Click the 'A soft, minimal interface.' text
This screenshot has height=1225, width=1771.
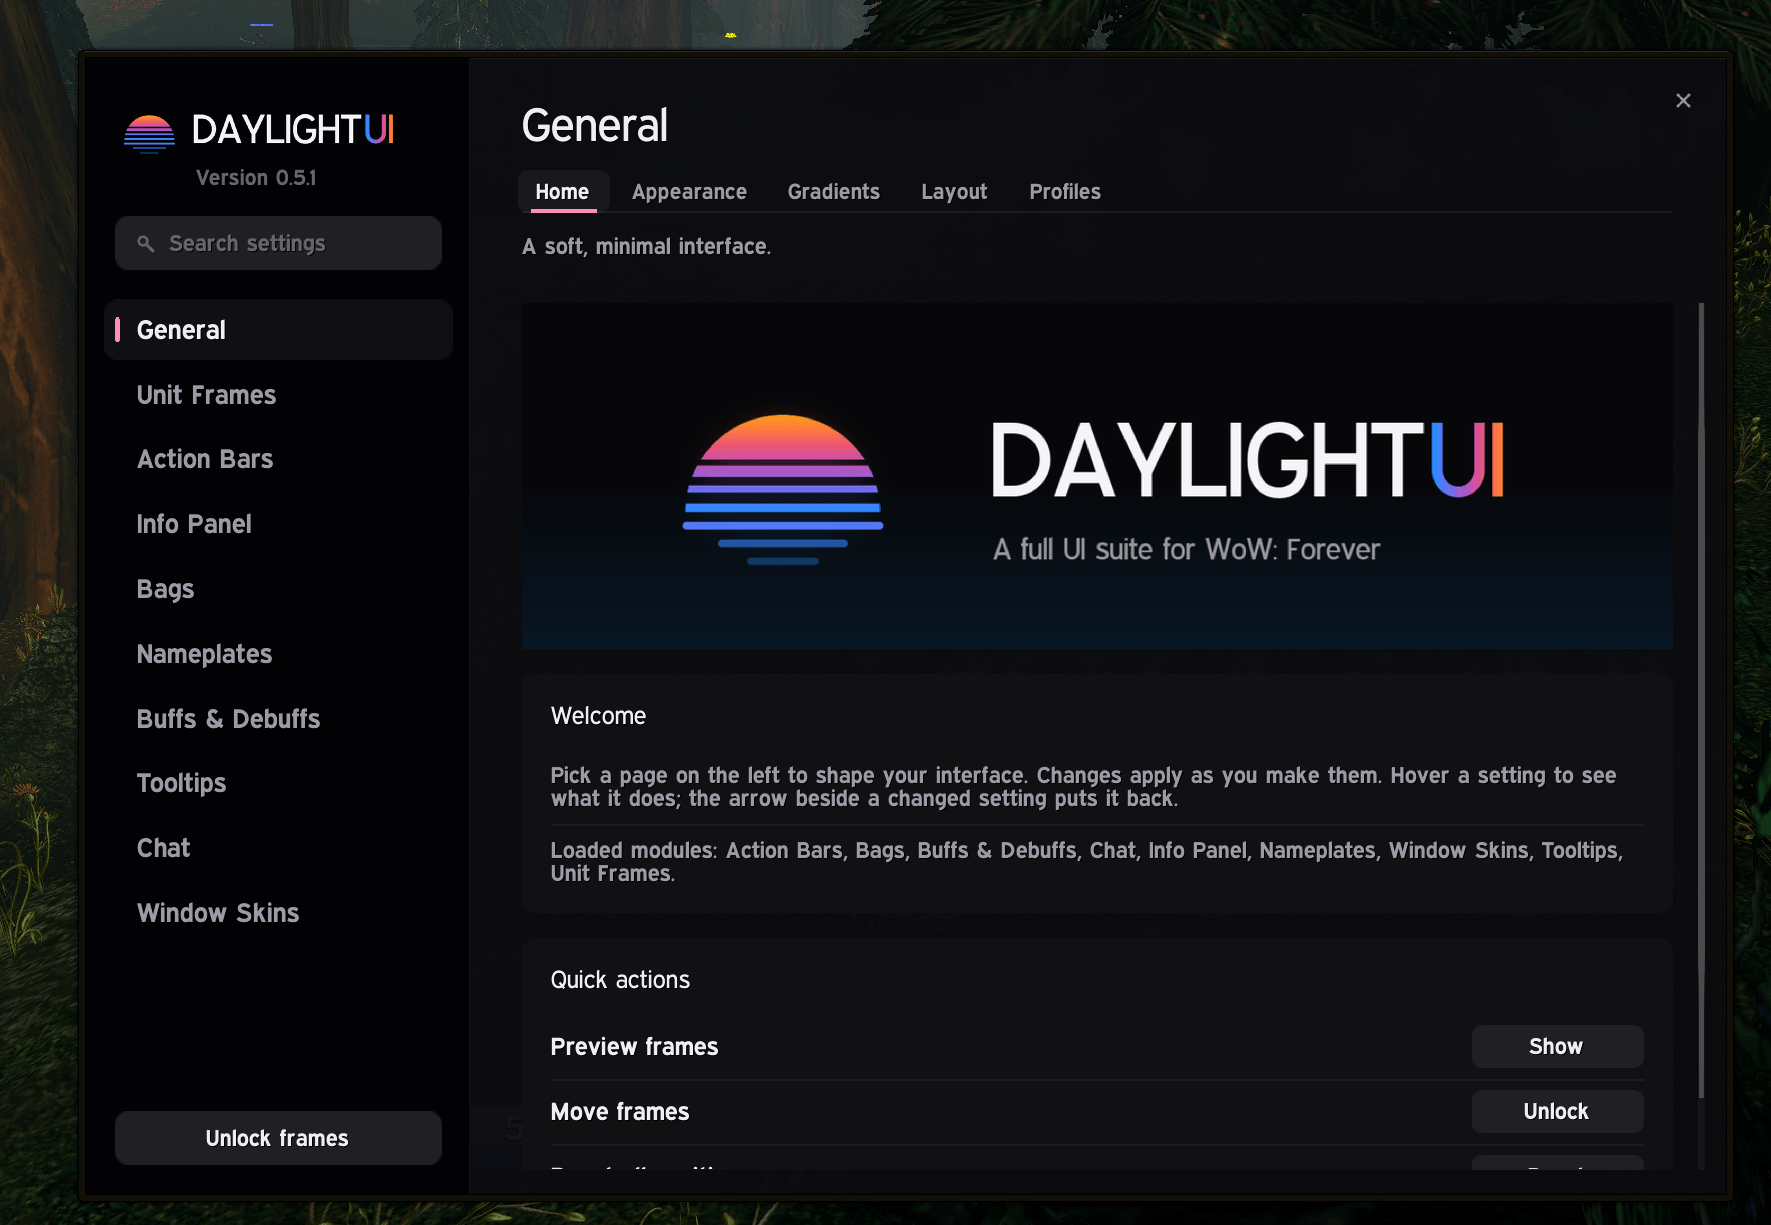pos(646,246)
